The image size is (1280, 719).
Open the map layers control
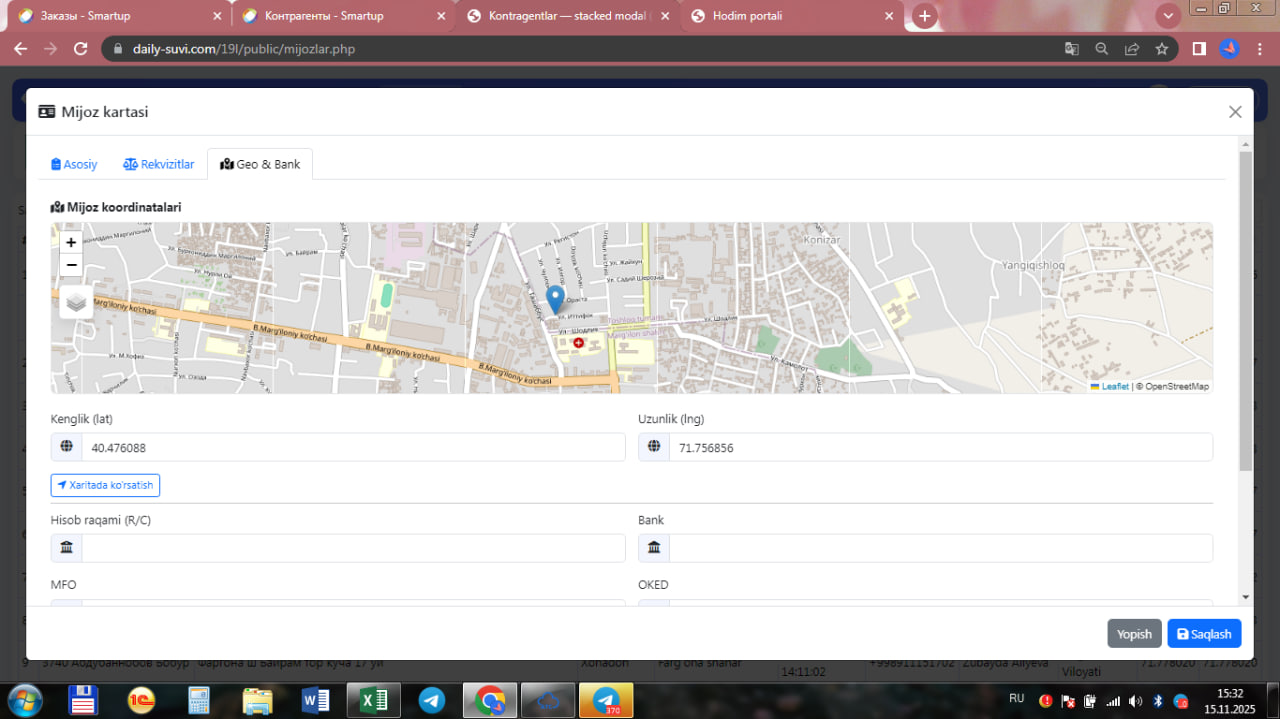[76, 302]
